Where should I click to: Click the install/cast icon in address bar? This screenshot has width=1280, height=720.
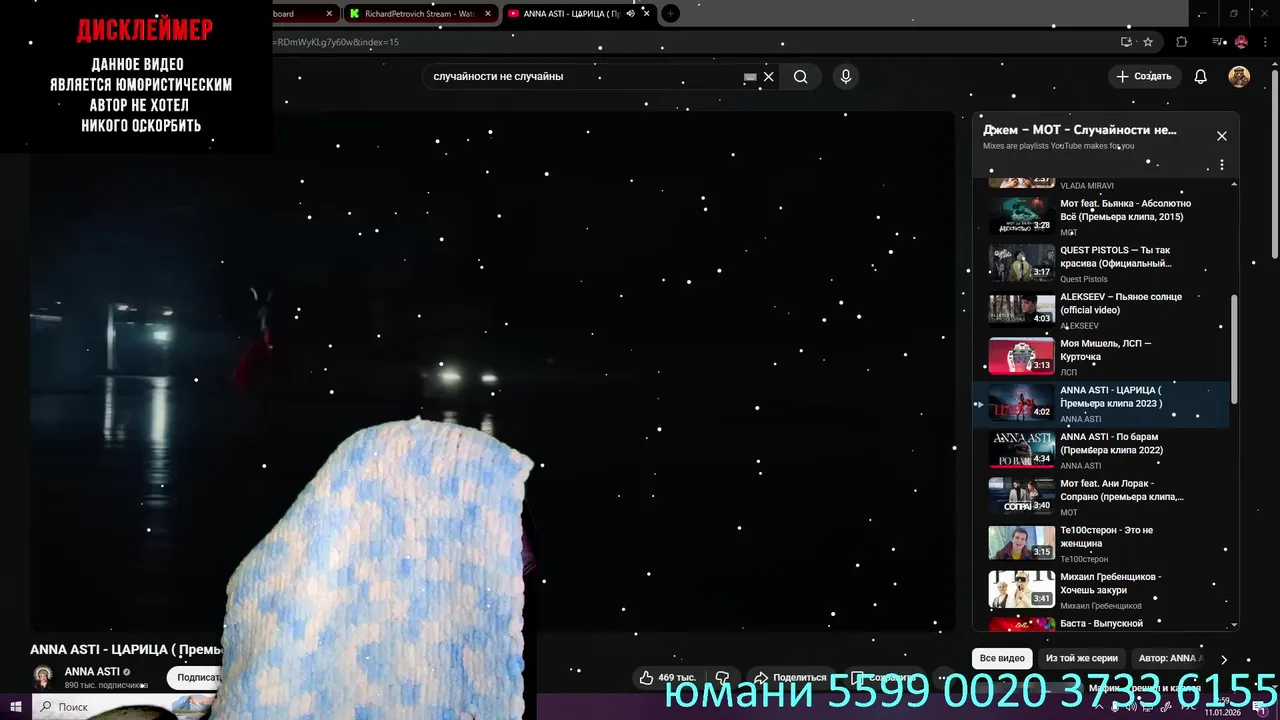(x=1126, y=42)
